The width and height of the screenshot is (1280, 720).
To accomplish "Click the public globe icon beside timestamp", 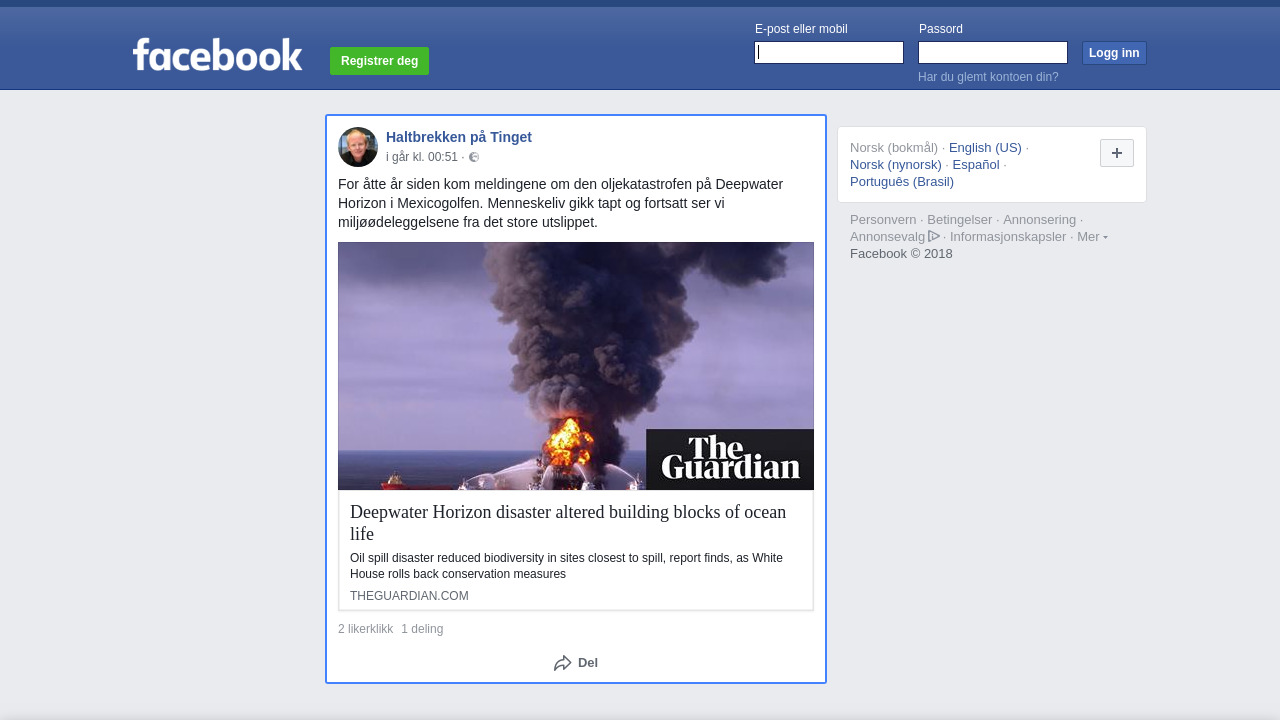I will [x=474, y=157].
